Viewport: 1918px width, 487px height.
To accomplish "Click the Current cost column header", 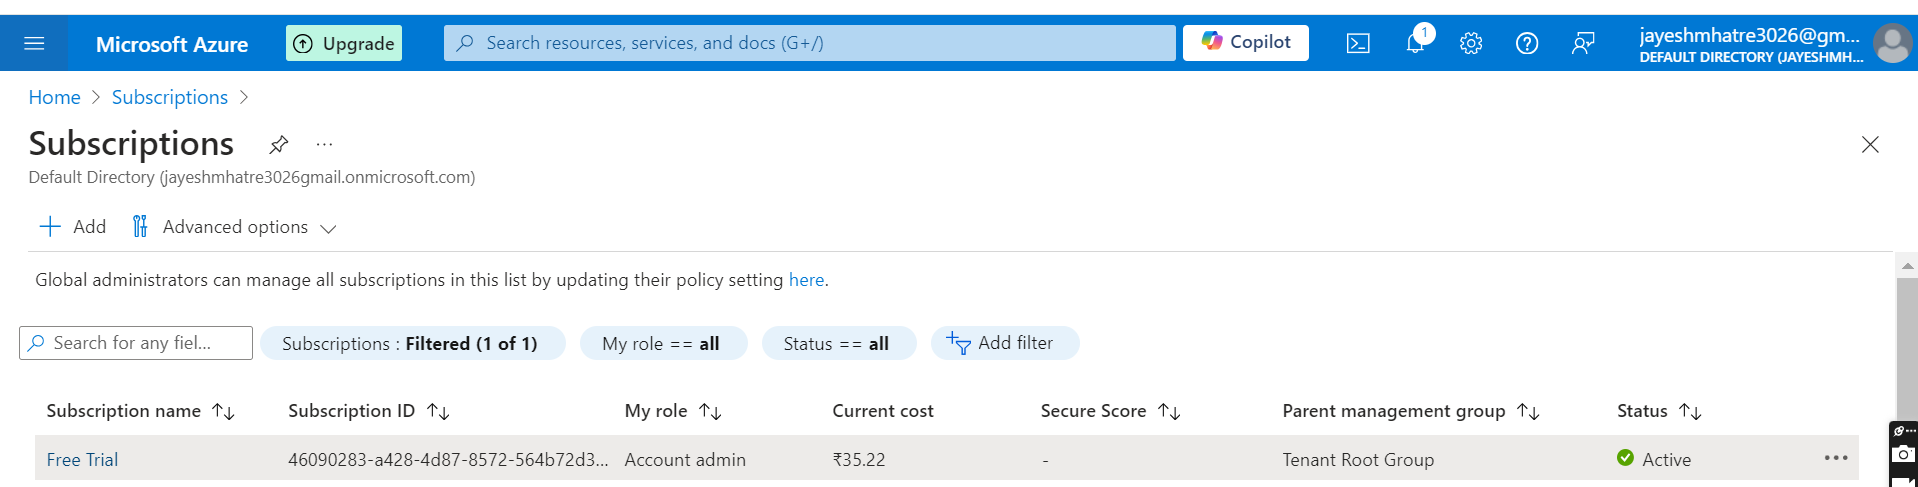I will coord(883,411).
